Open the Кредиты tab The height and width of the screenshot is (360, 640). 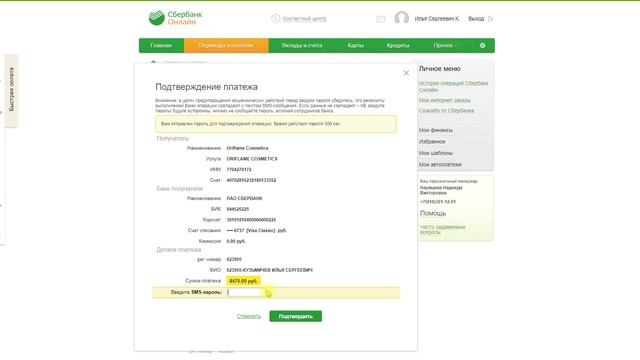(398, 45)
